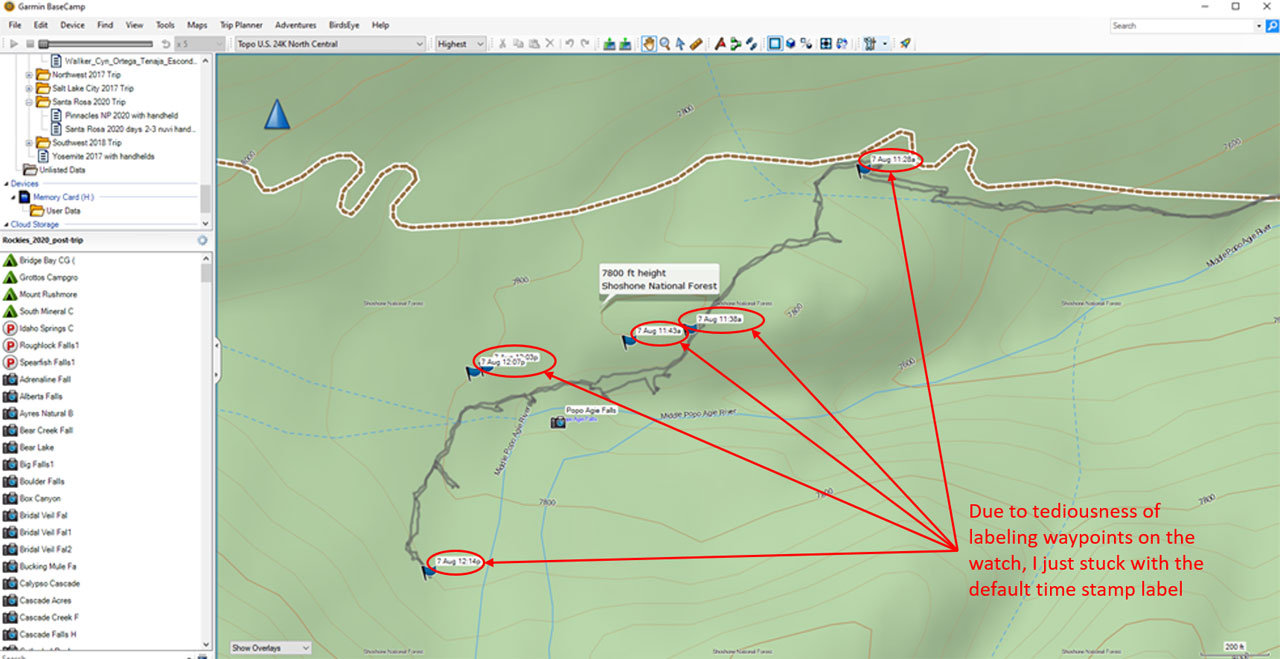Open the Device menu
This screenshot has height=659, width=1280.
pyautogui.click(x=73, y=25)
